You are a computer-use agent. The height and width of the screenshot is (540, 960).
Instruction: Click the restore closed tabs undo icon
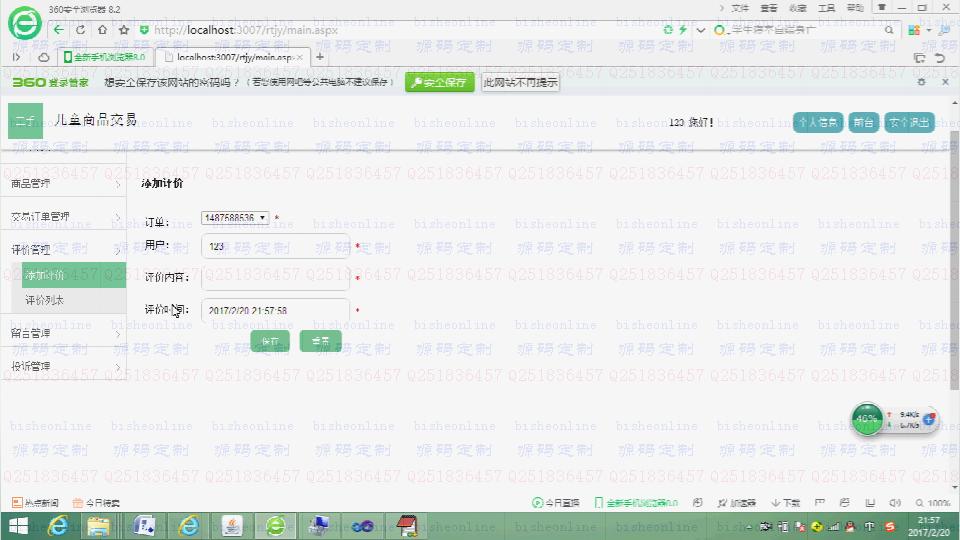[x=939, y=58]
